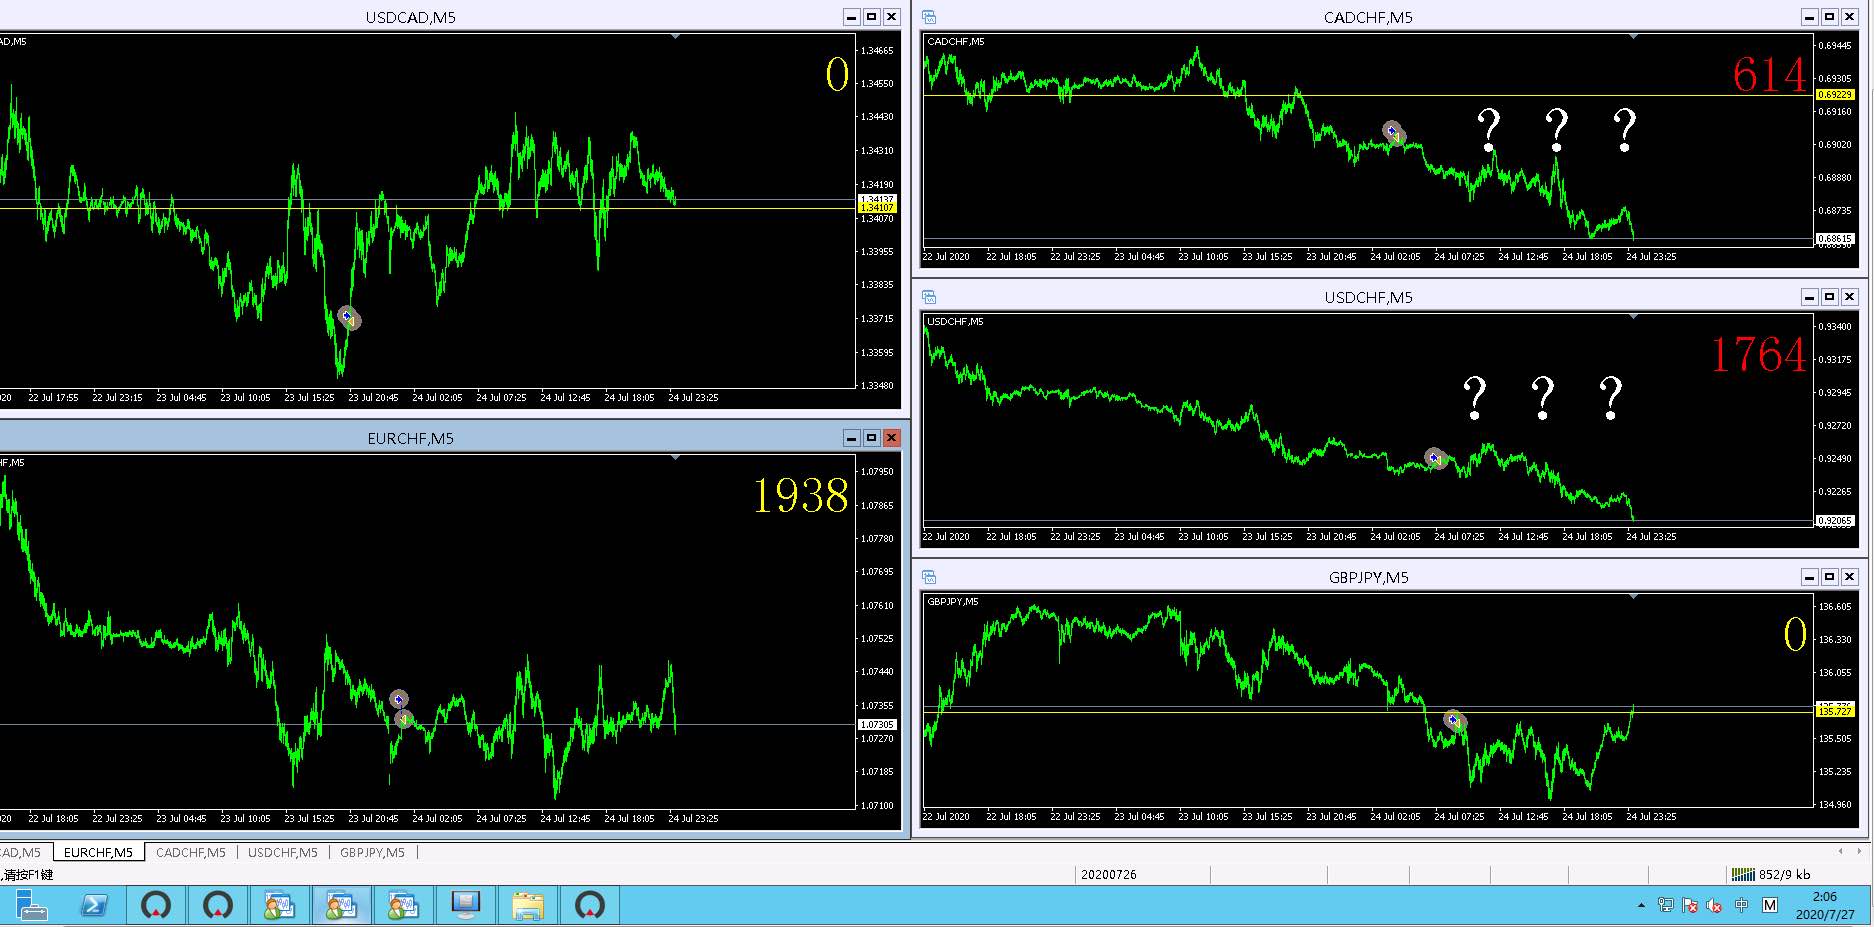The height and width of the screenshot is (927, 1874).
Task: Maximize the CADCHF,M5 chart window
Action: coord(1830,17)
